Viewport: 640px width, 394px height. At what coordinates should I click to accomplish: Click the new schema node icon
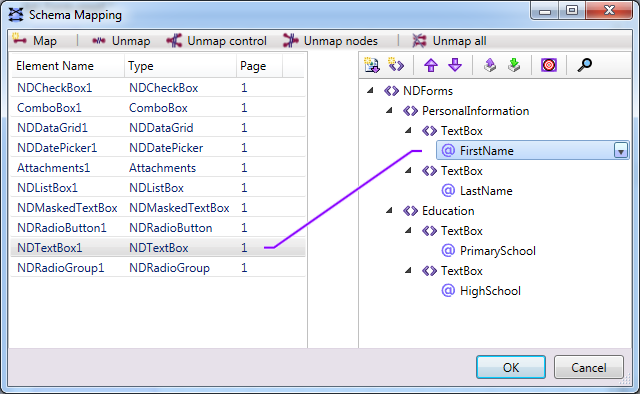point(396,65)
